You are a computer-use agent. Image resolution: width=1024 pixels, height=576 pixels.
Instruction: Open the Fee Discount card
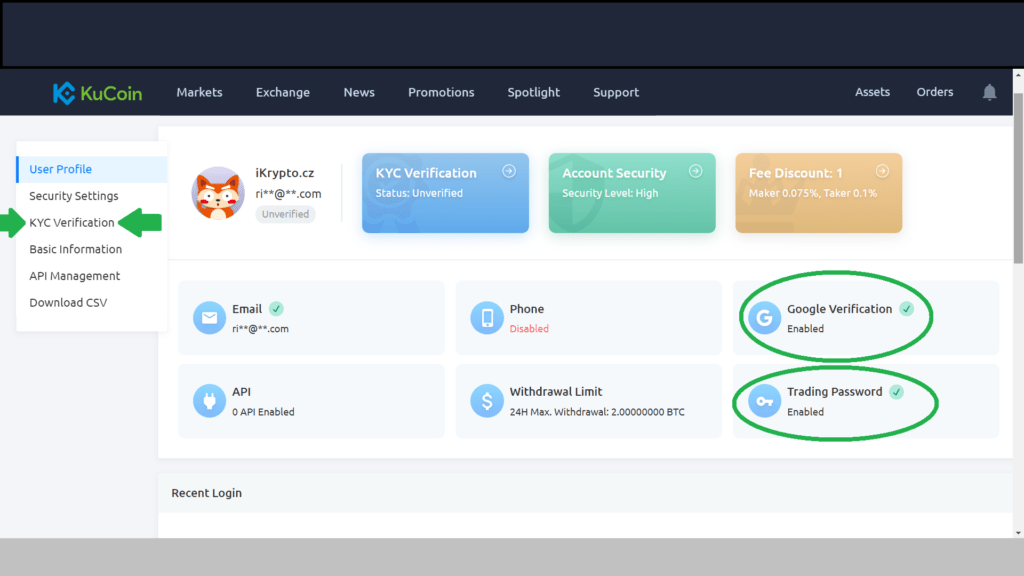819,193
